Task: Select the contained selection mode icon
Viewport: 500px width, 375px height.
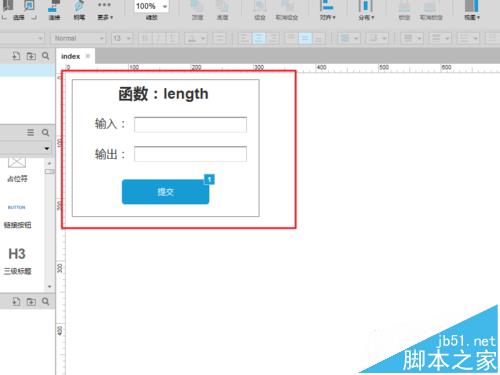Action: [x=29, y=5]
